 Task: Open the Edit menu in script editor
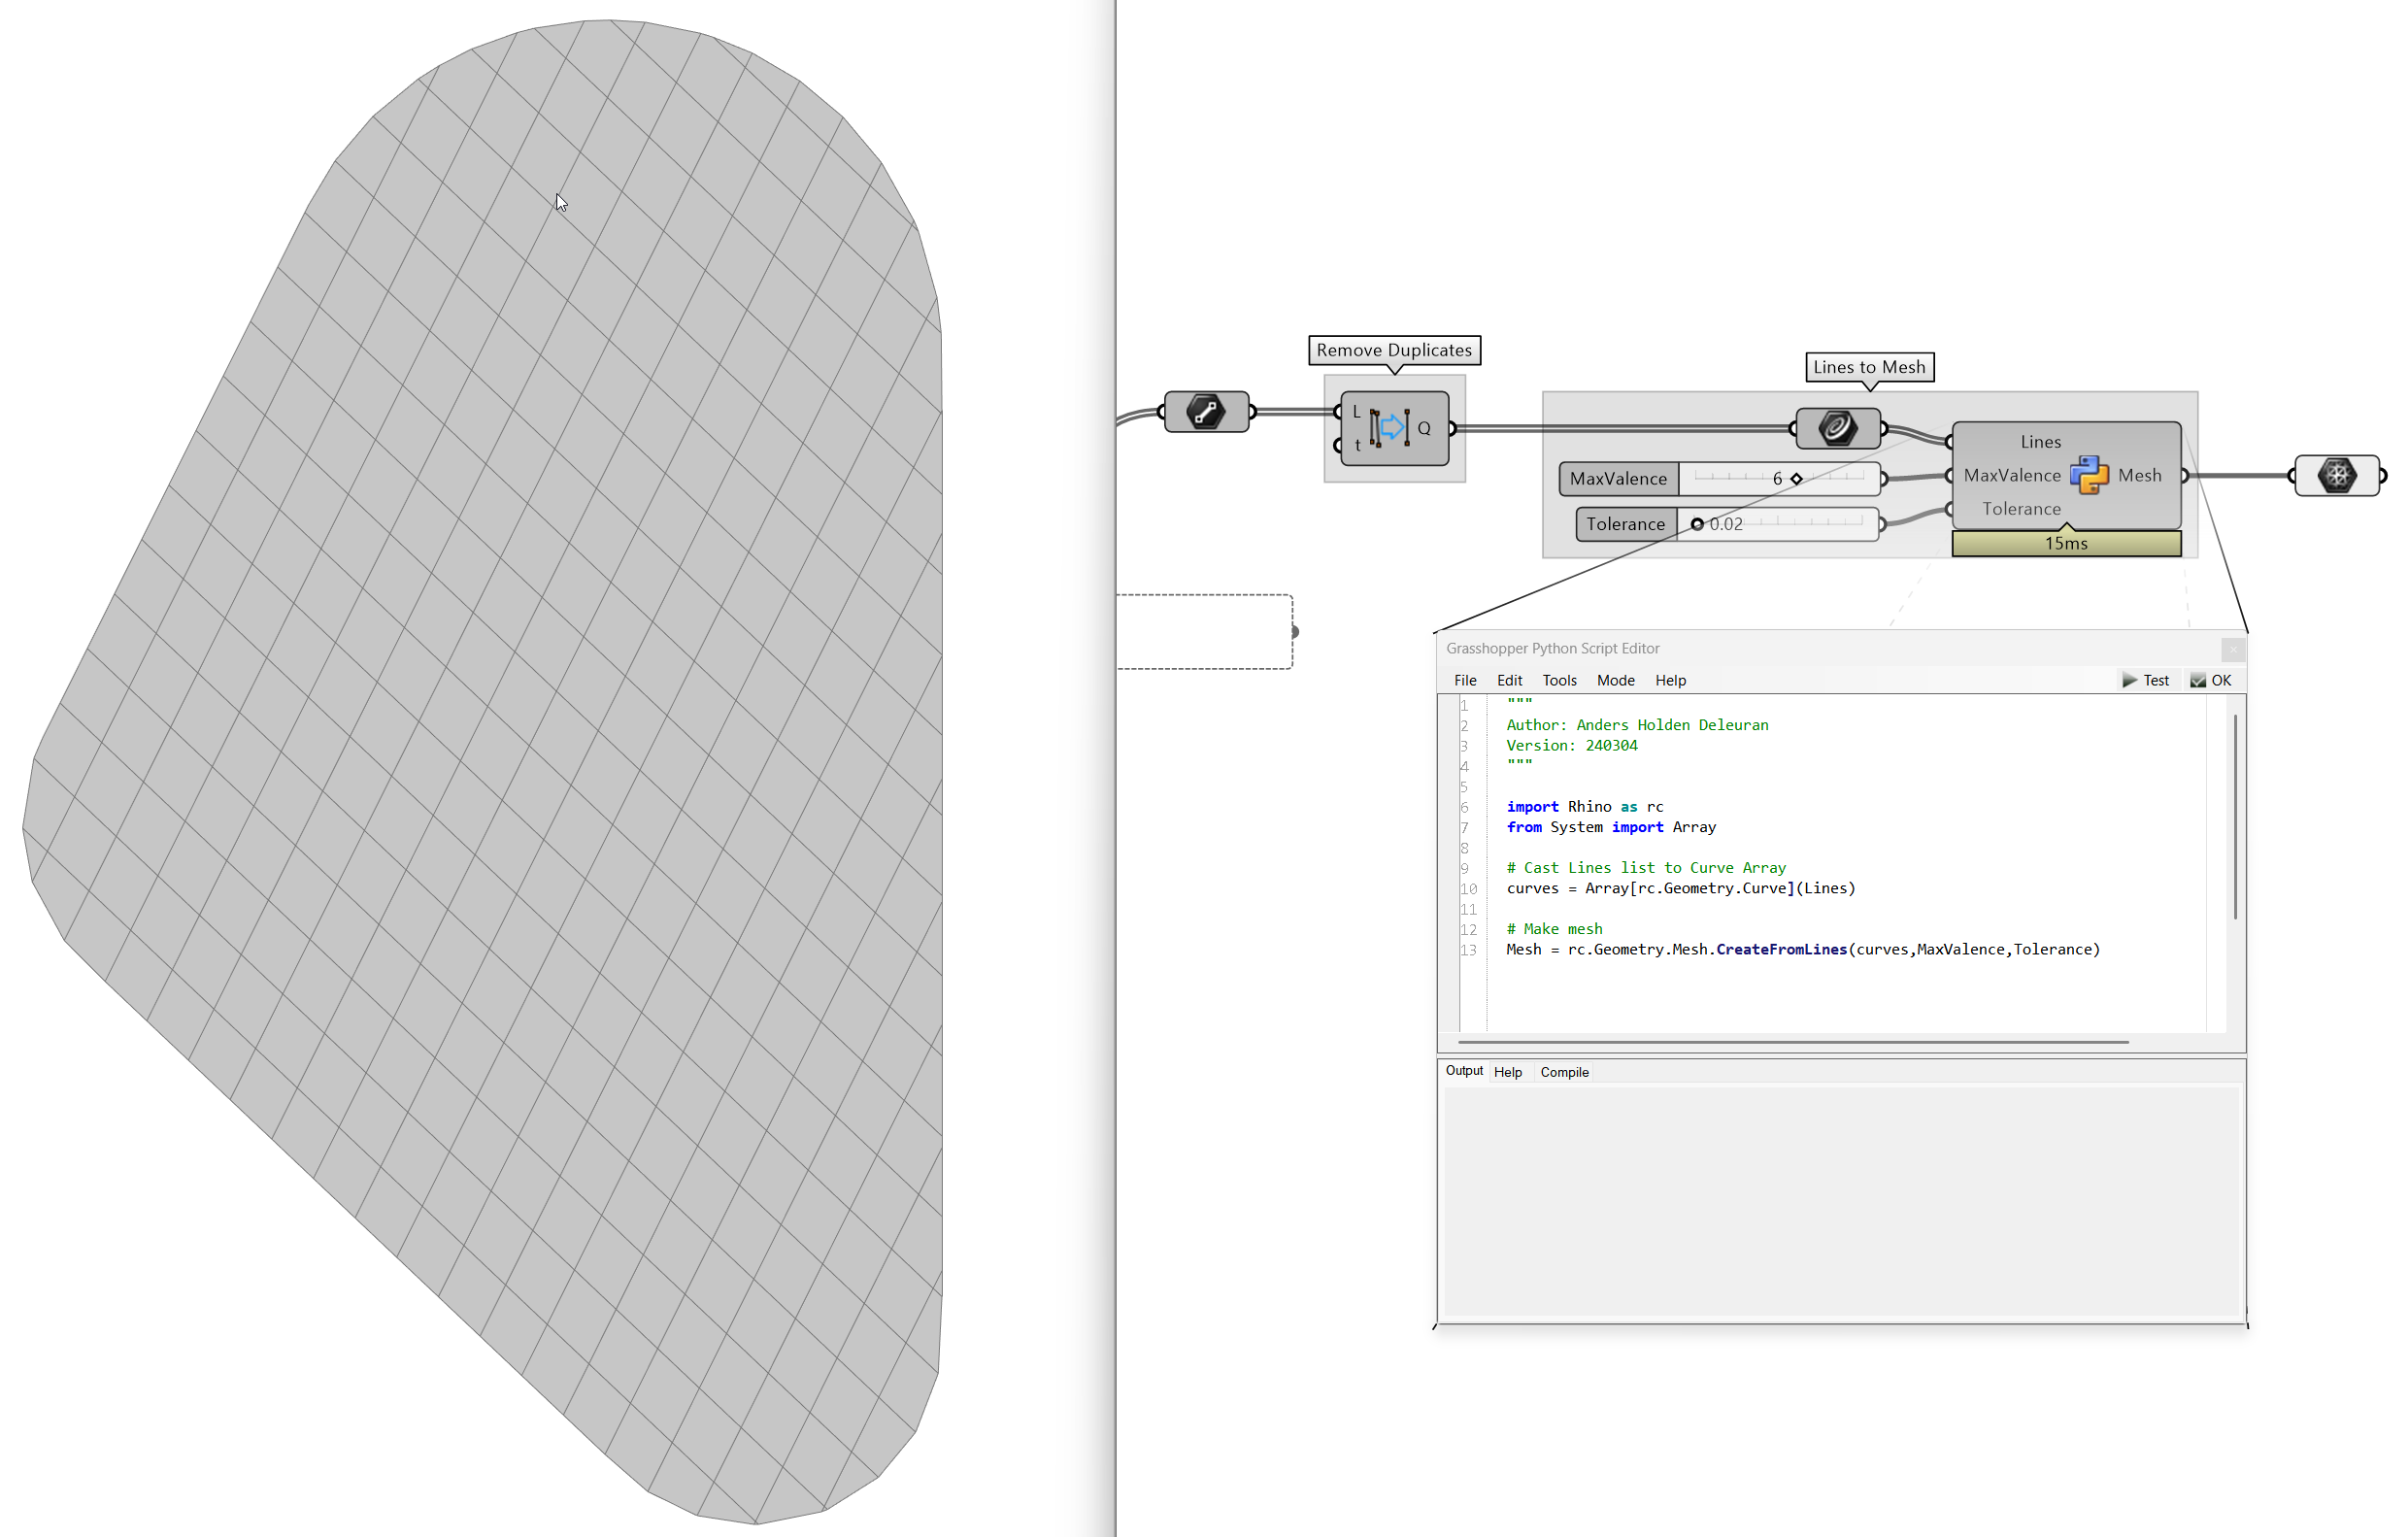[x=1509, y=680]
